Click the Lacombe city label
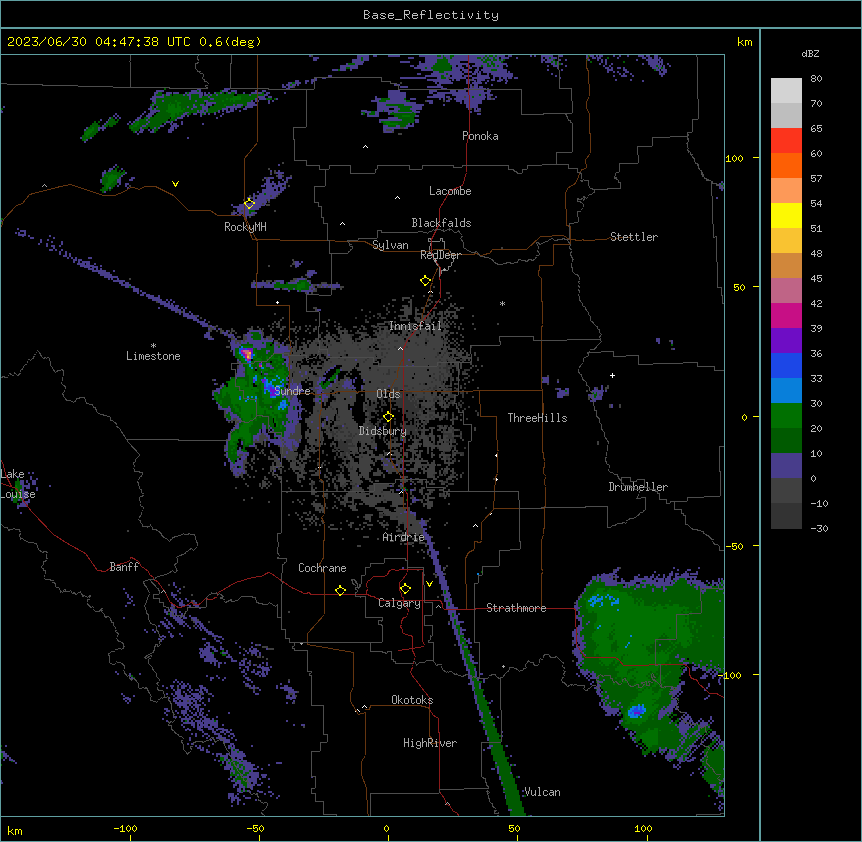This screenshot has width=862, height=842. coord(450,191)
